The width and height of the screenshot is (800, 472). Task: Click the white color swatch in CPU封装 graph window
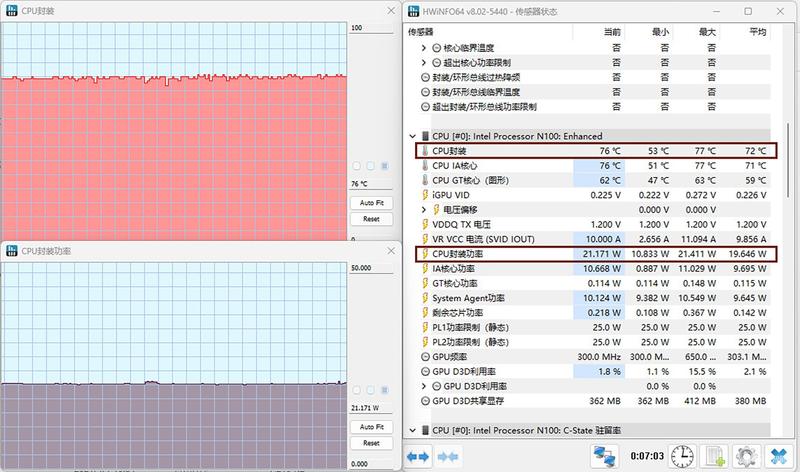tap(357, 166)
